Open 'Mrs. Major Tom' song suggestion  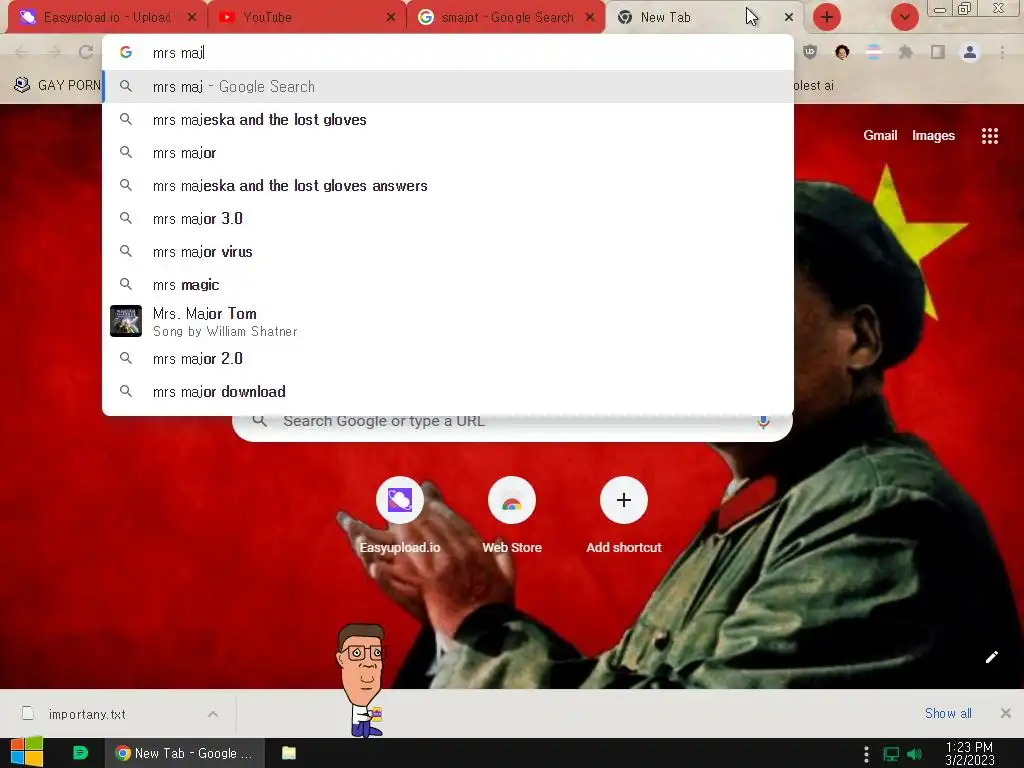click(x=448, y=321)
